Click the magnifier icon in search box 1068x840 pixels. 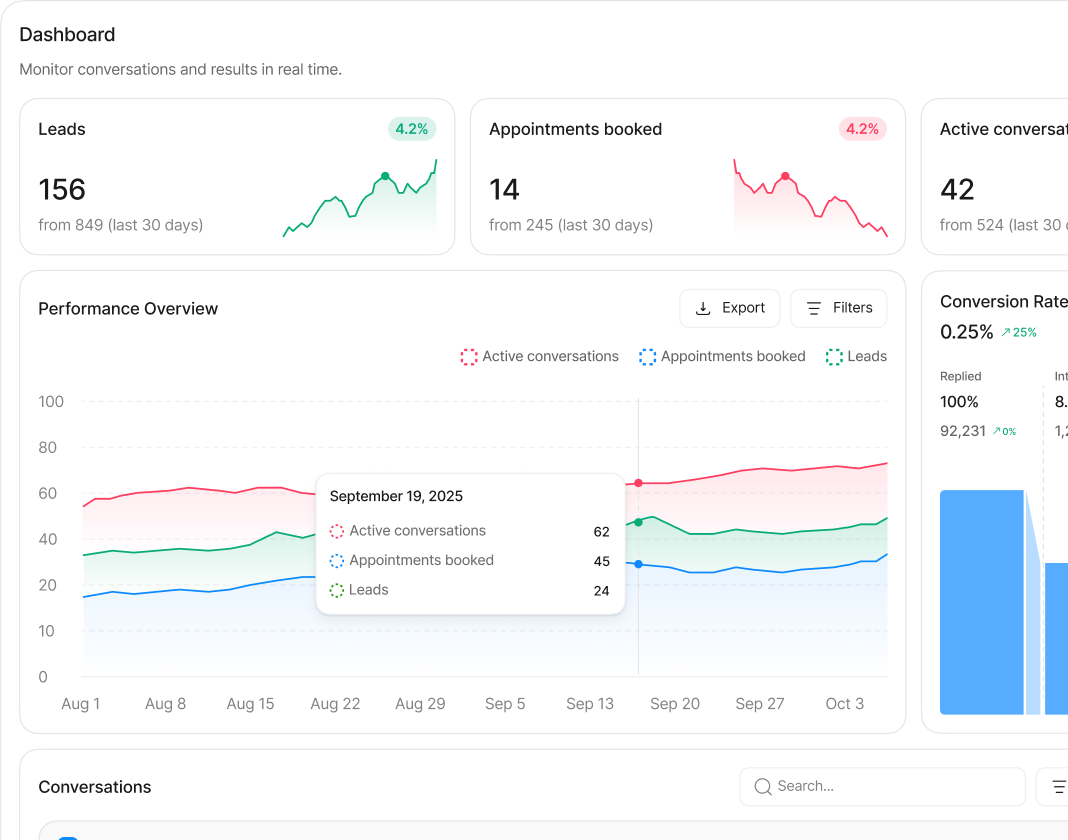click(x=763, y=786)
